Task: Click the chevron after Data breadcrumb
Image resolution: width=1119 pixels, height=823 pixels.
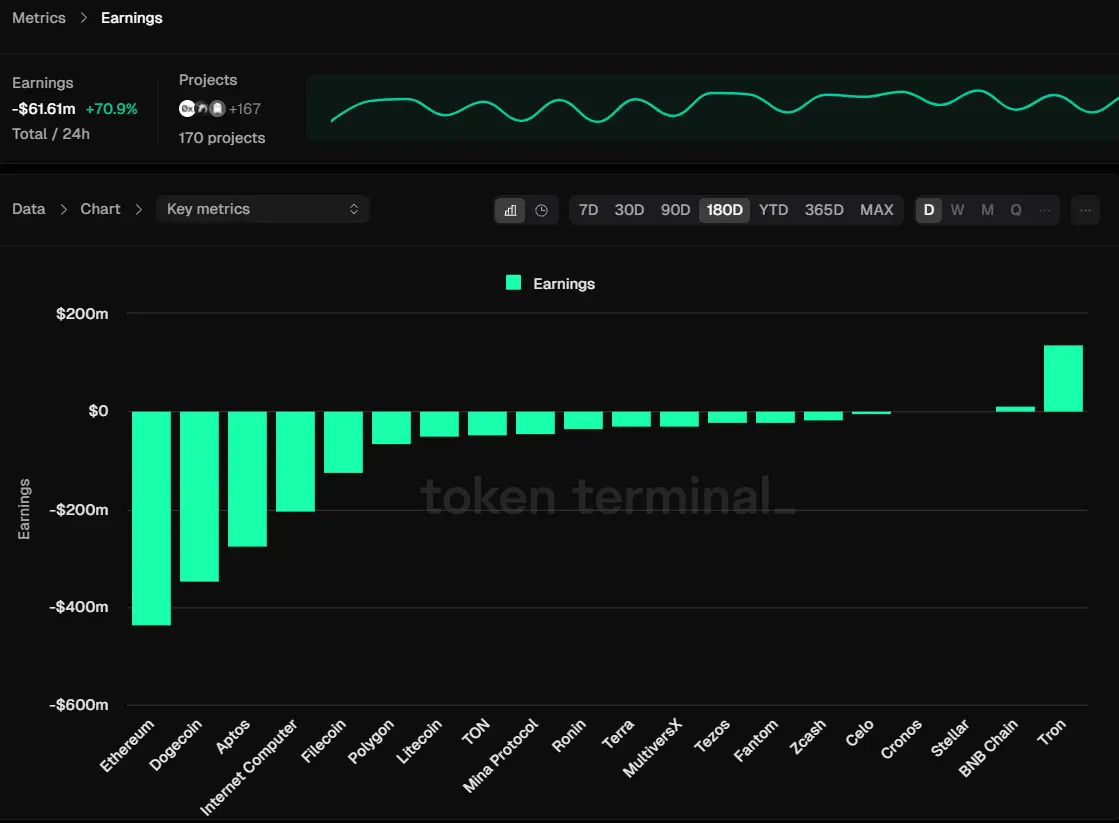Action: pyautogui.click(x=64, y=209)
